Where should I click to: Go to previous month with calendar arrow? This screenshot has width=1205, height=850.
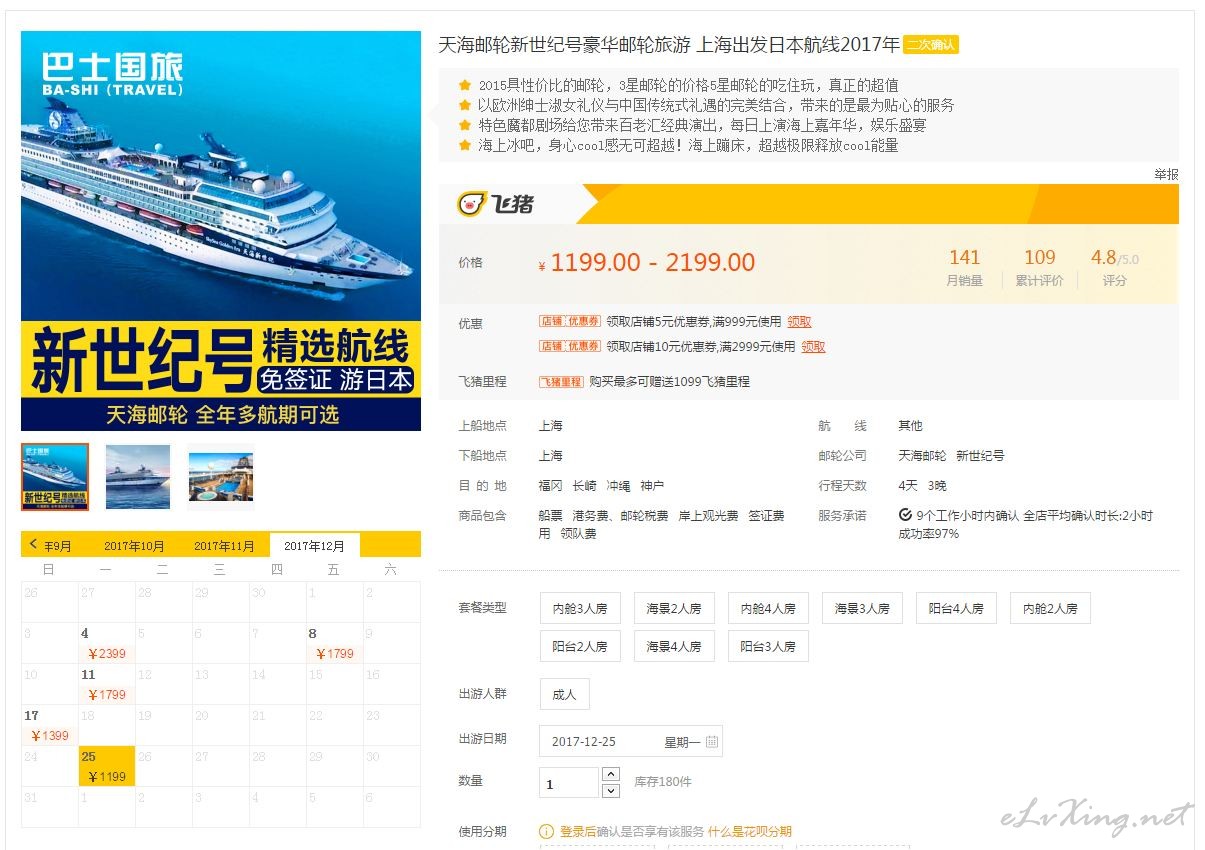click(x=34, y=544)
